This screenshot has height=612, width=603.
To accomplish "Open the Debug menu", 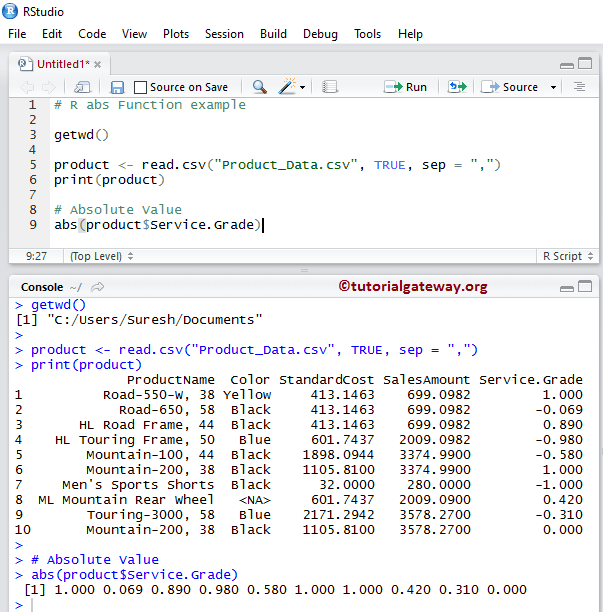I will 320,34.
